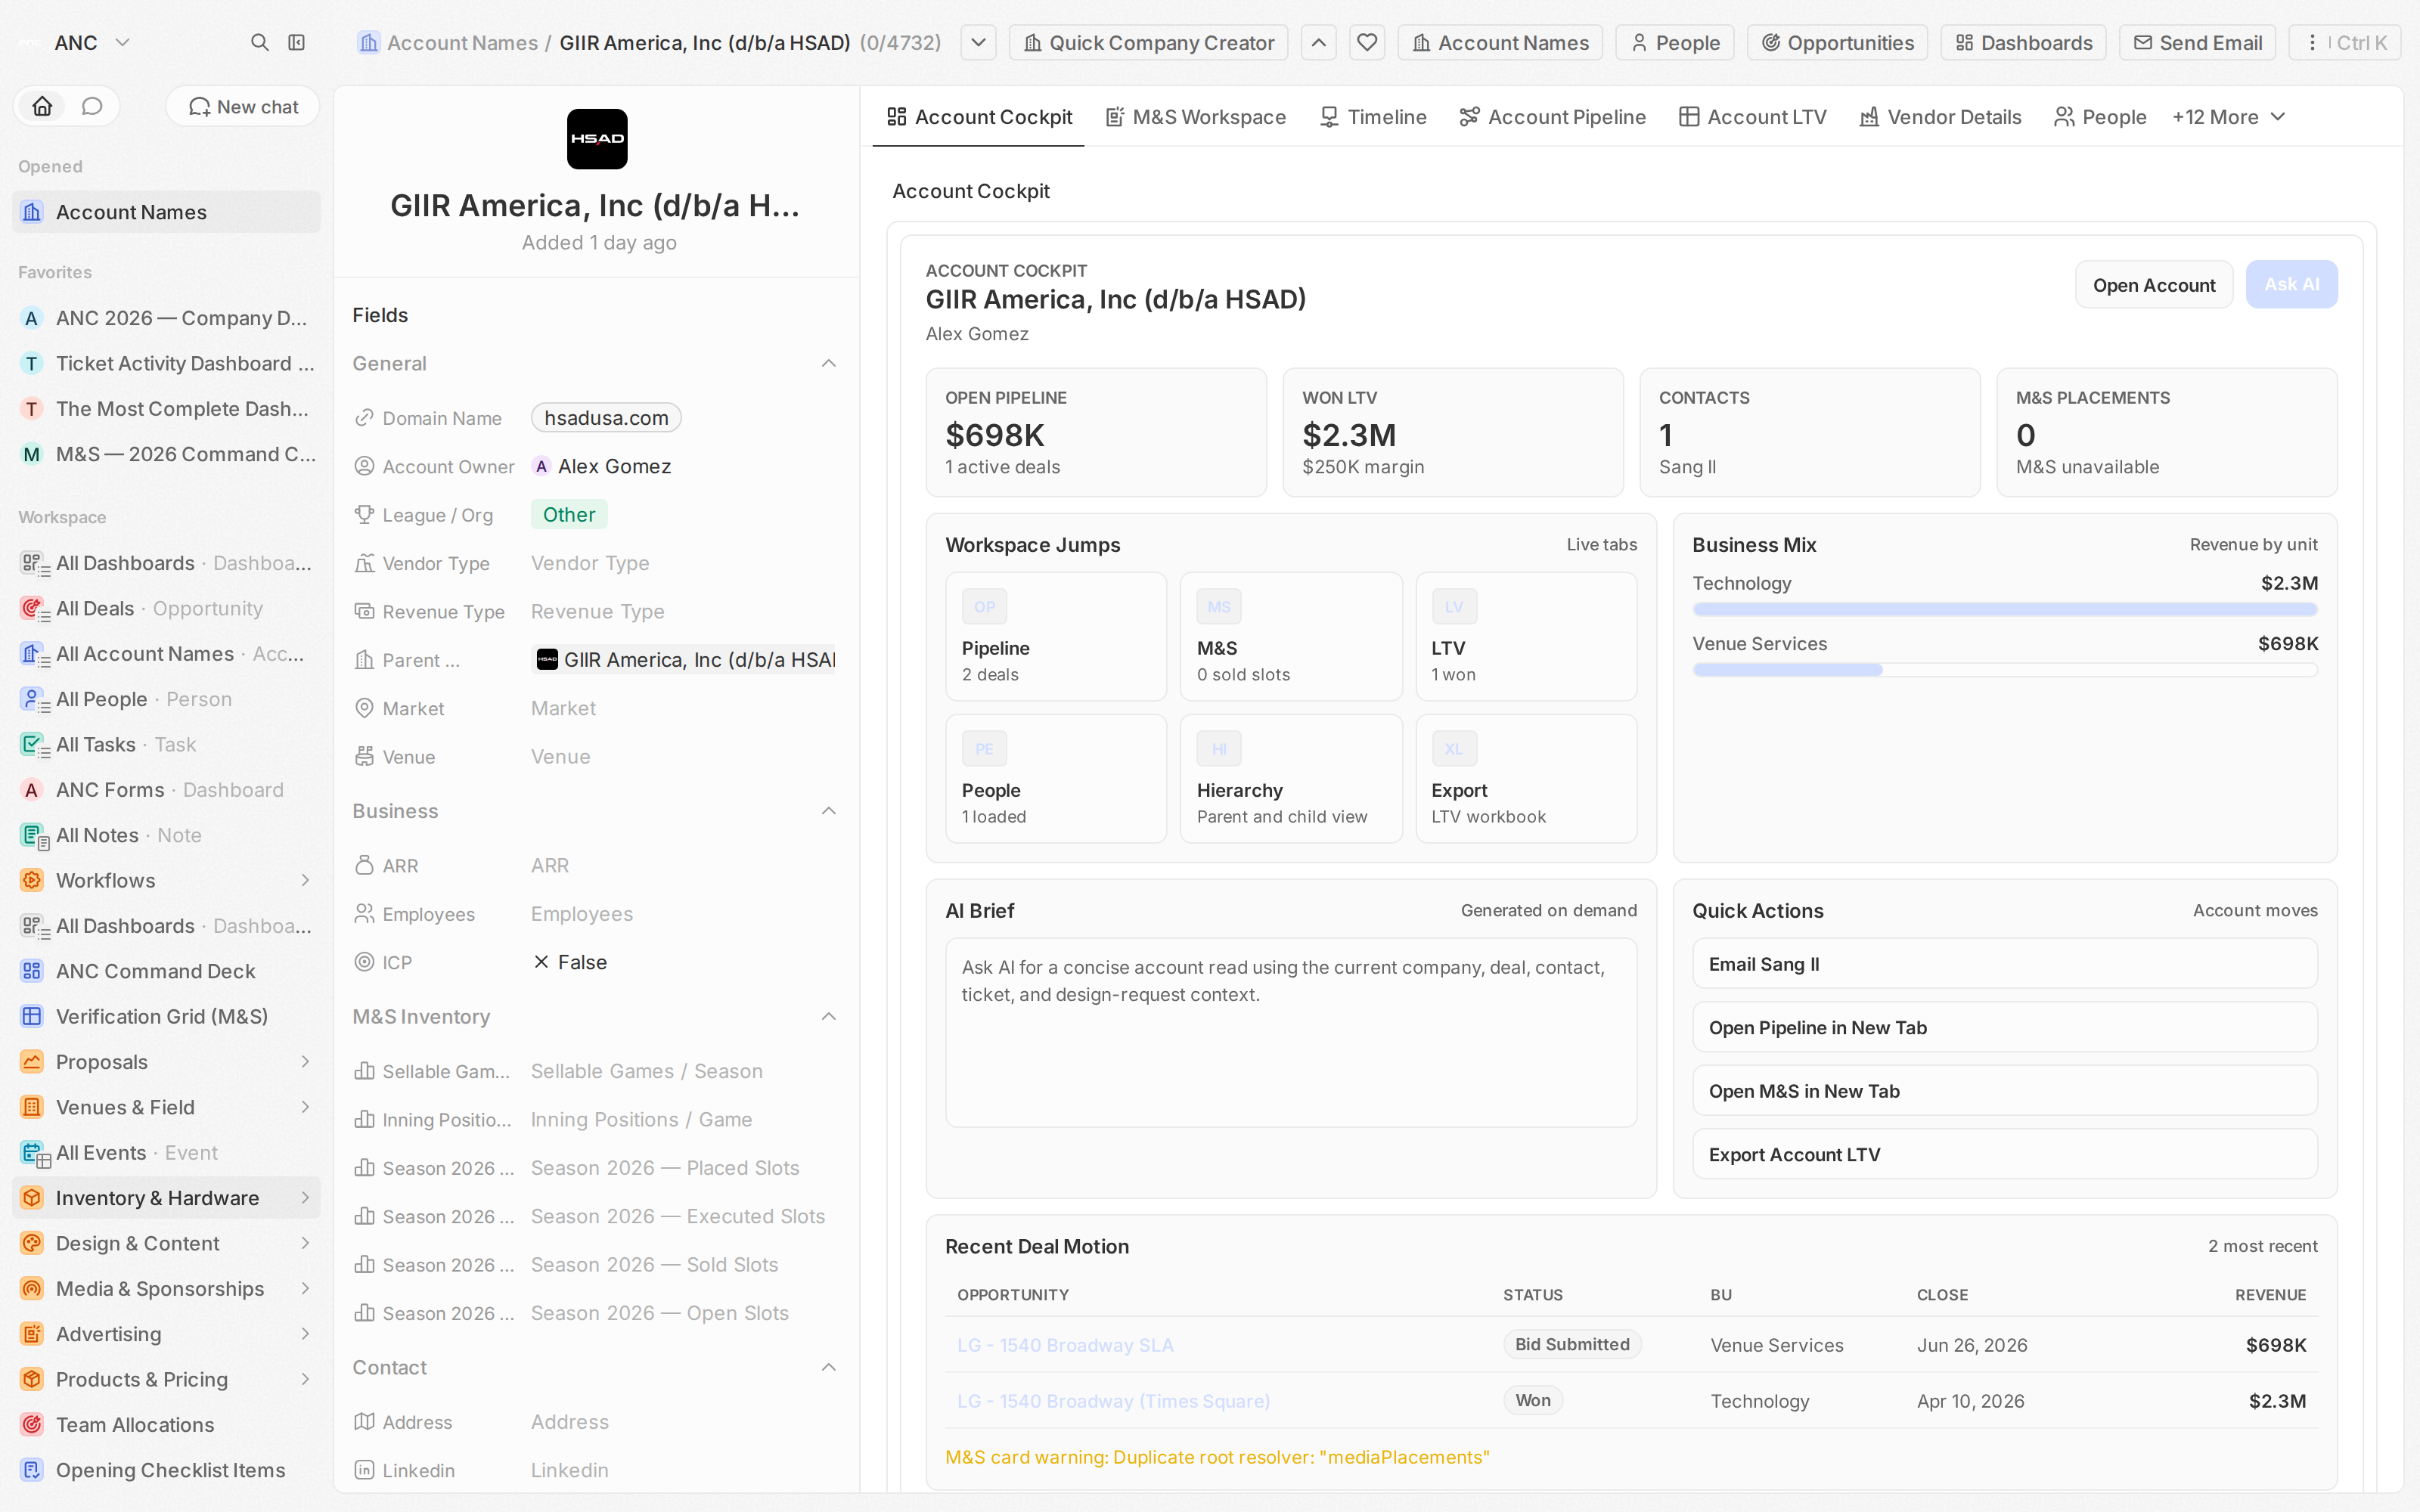Expand Venues & Field sidebar group
Screen dimensions: 2420x1512
(305, 1107)
